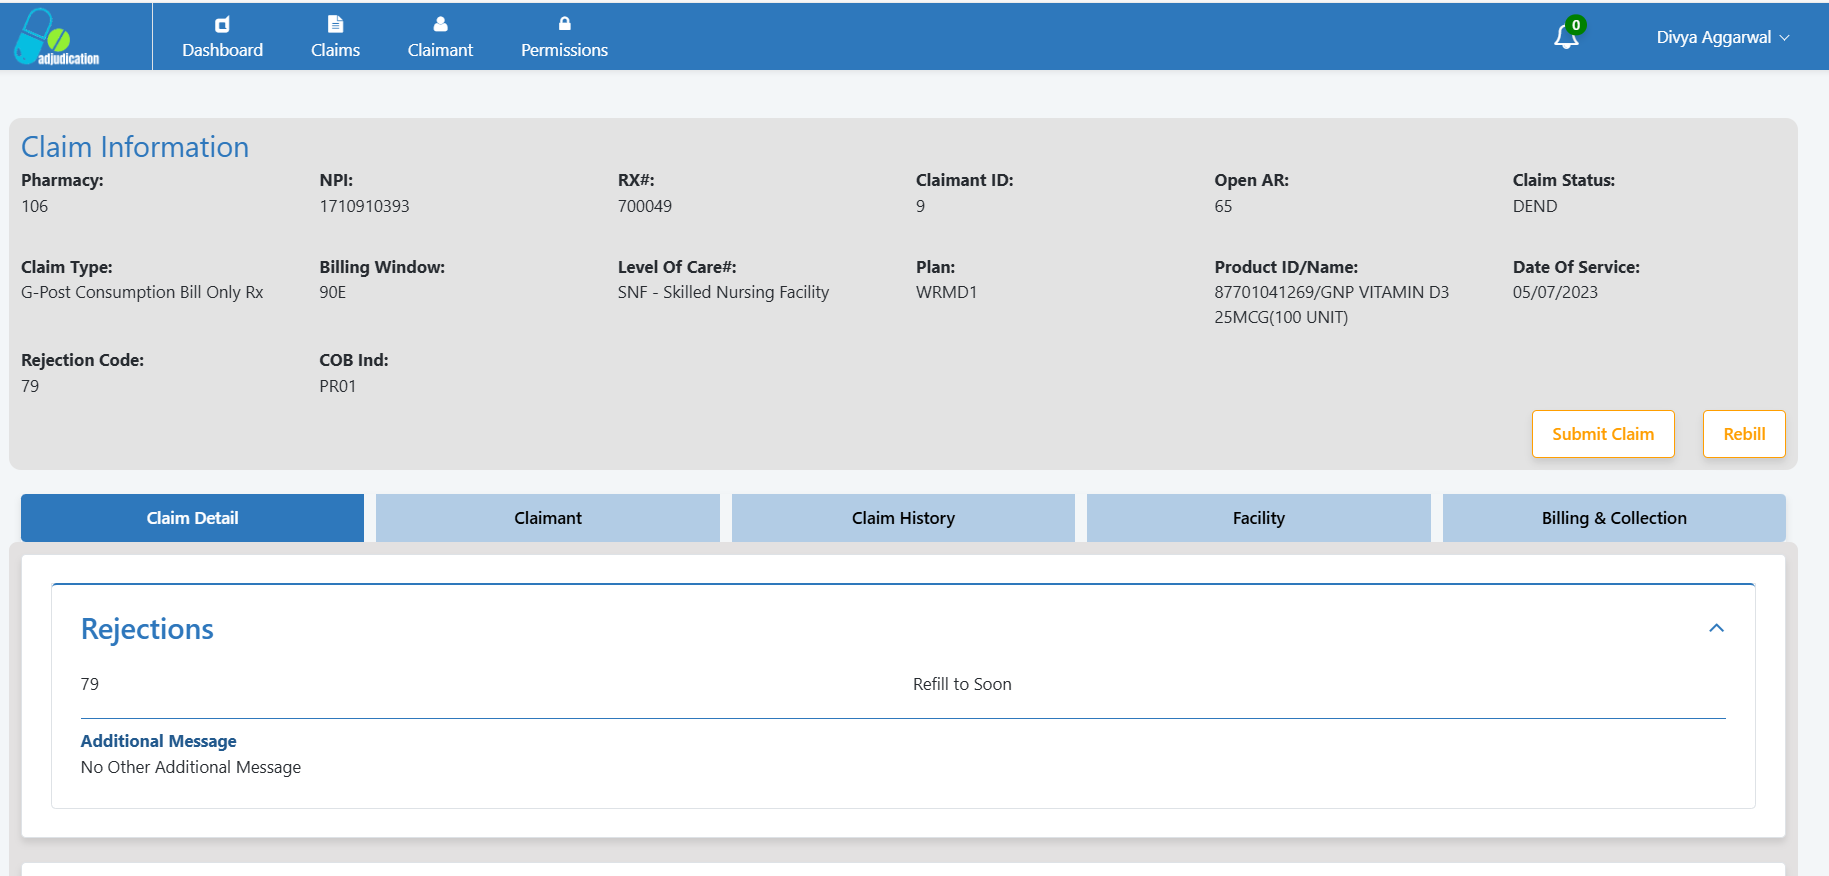This screenshot has height=876, width=1829.
Task: View the Billing & Collection tab
Action: 1613,518
